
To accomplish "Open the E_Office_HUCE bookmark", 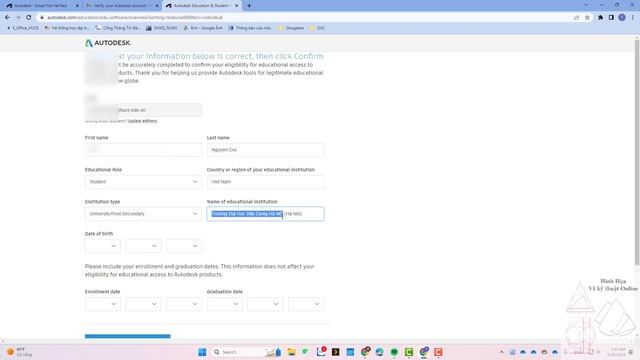I will coord(22,28).
